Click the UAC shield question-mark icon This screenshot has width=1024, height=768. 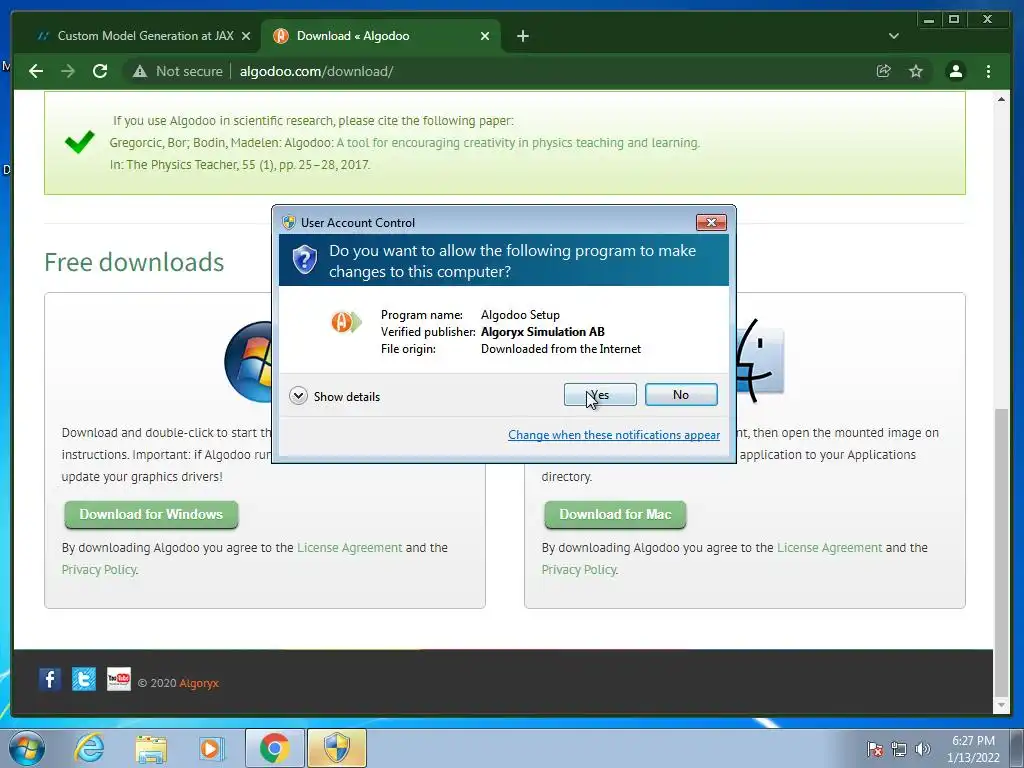pos(304,260)
